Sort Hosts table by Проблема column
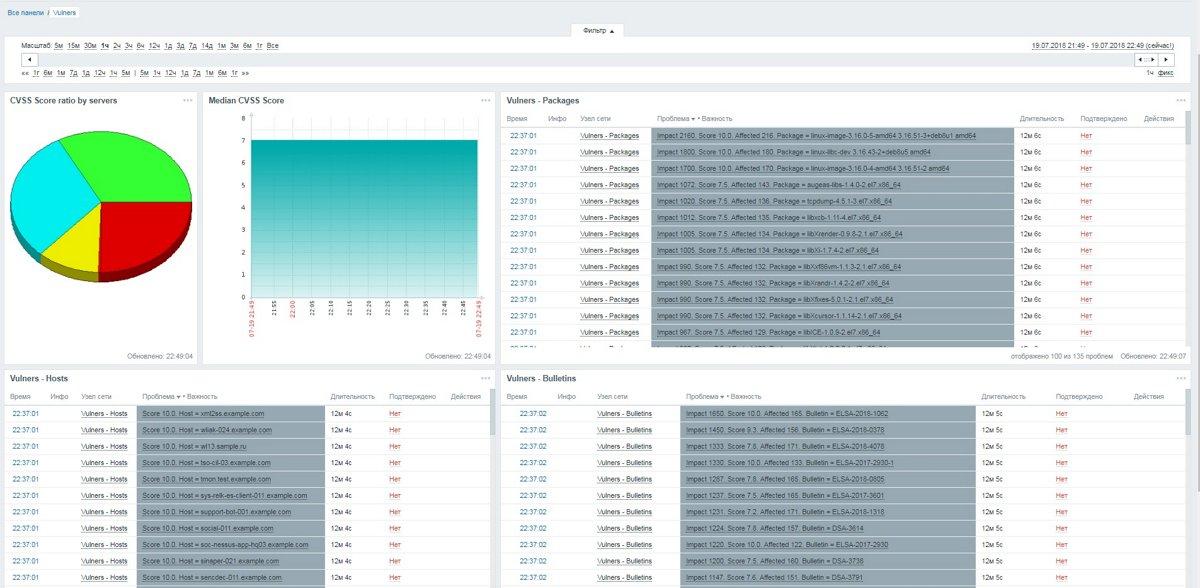1200x588 pixels. pos(159,397)
